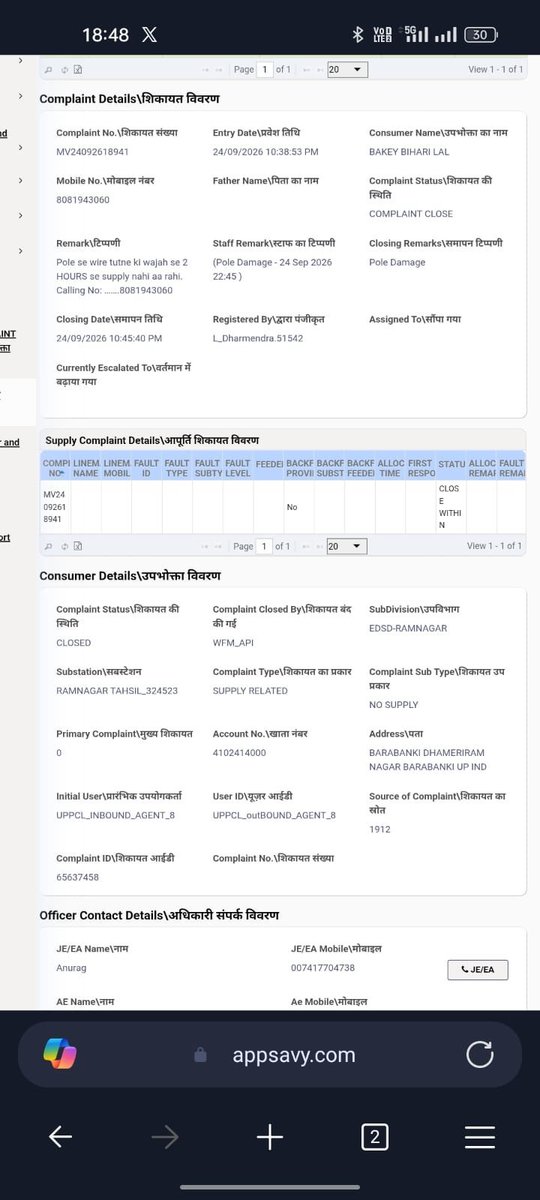
Task: Click refresh icon in Supply Complaint Details pager
Action: (64, 546)
